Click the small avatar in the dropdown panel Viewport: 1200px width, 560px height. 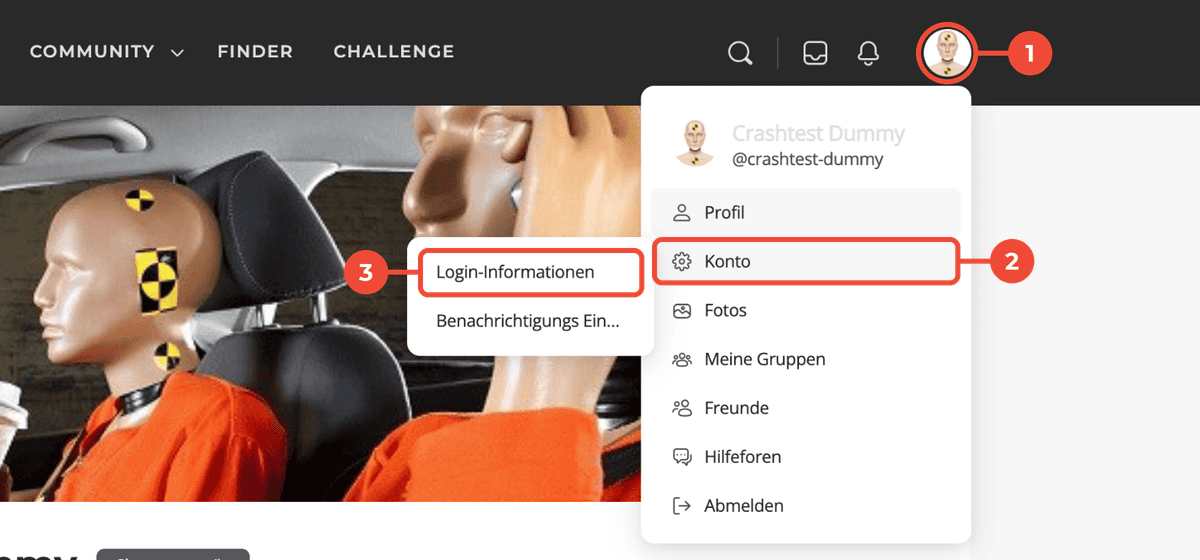pyautogui.click(x=694, y=144)
